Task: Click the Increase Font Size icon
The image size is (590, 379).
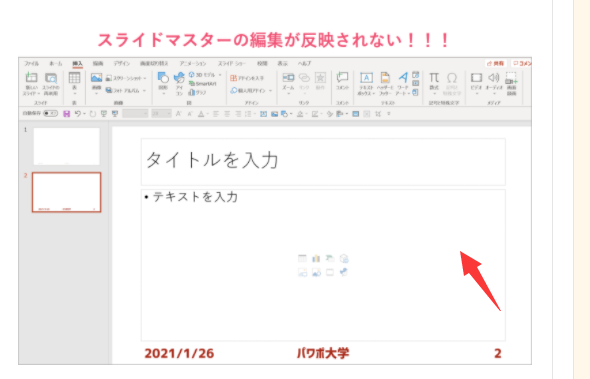Action: click(179, 114)
